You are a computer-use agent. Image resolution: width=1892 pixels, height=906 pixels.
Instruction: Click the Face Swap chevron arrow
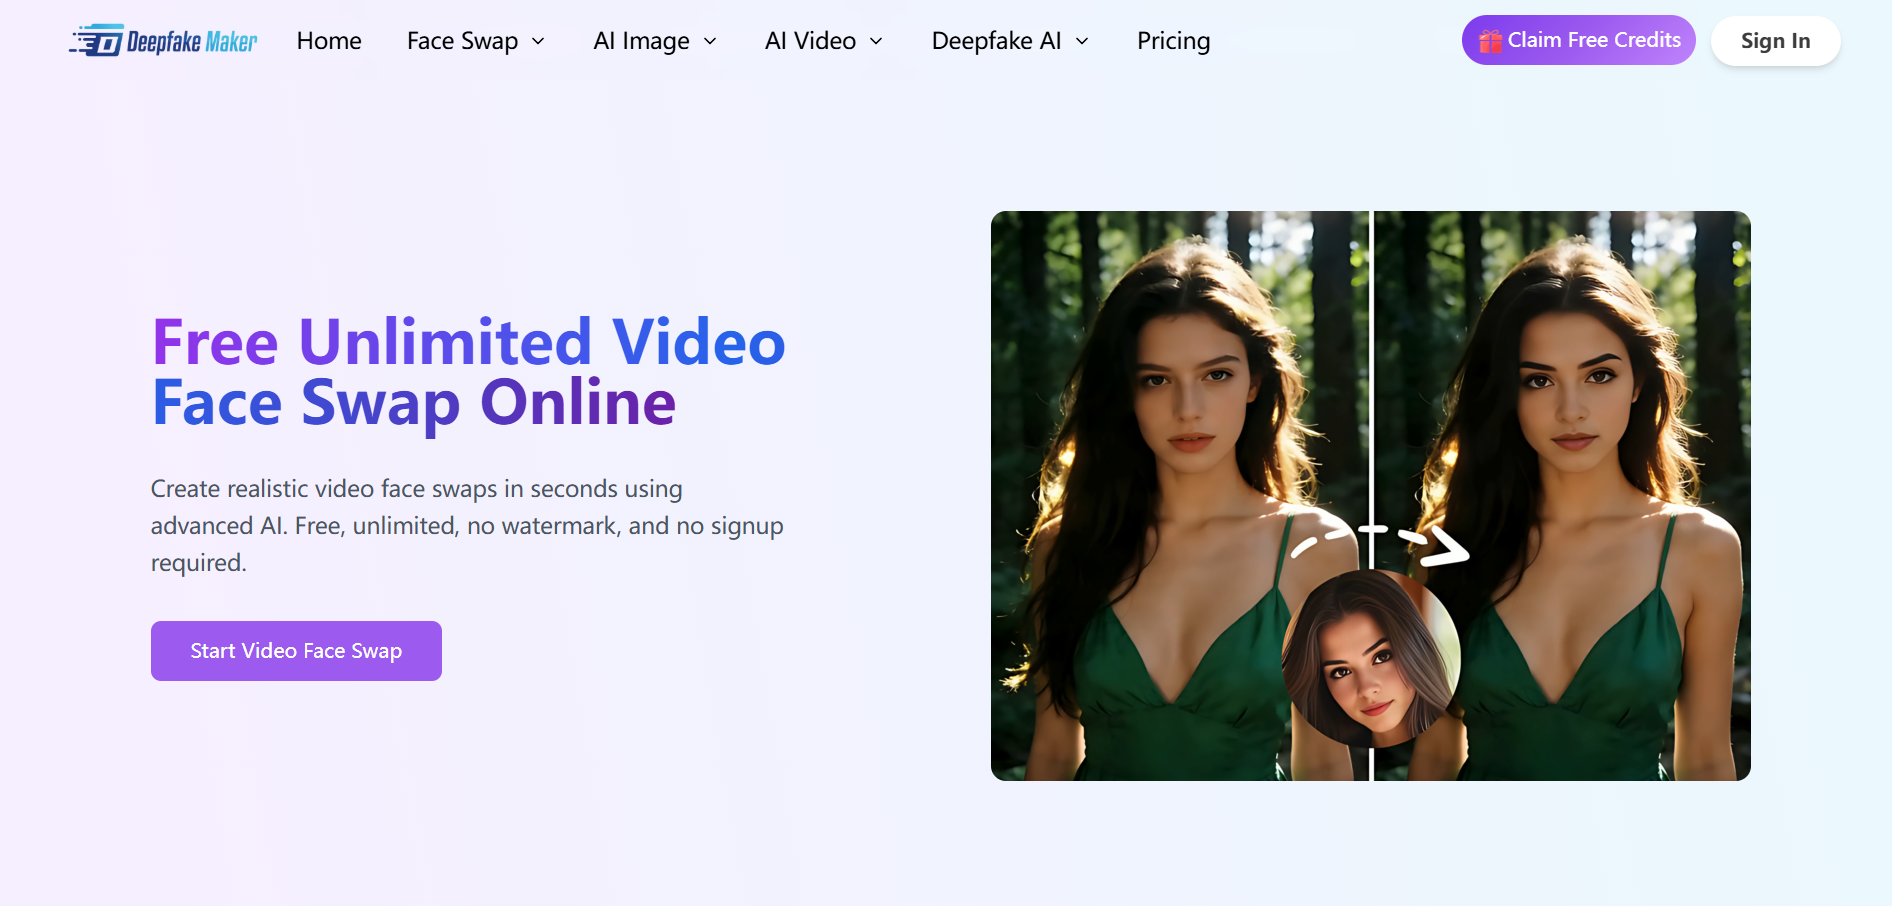[538, 42]
